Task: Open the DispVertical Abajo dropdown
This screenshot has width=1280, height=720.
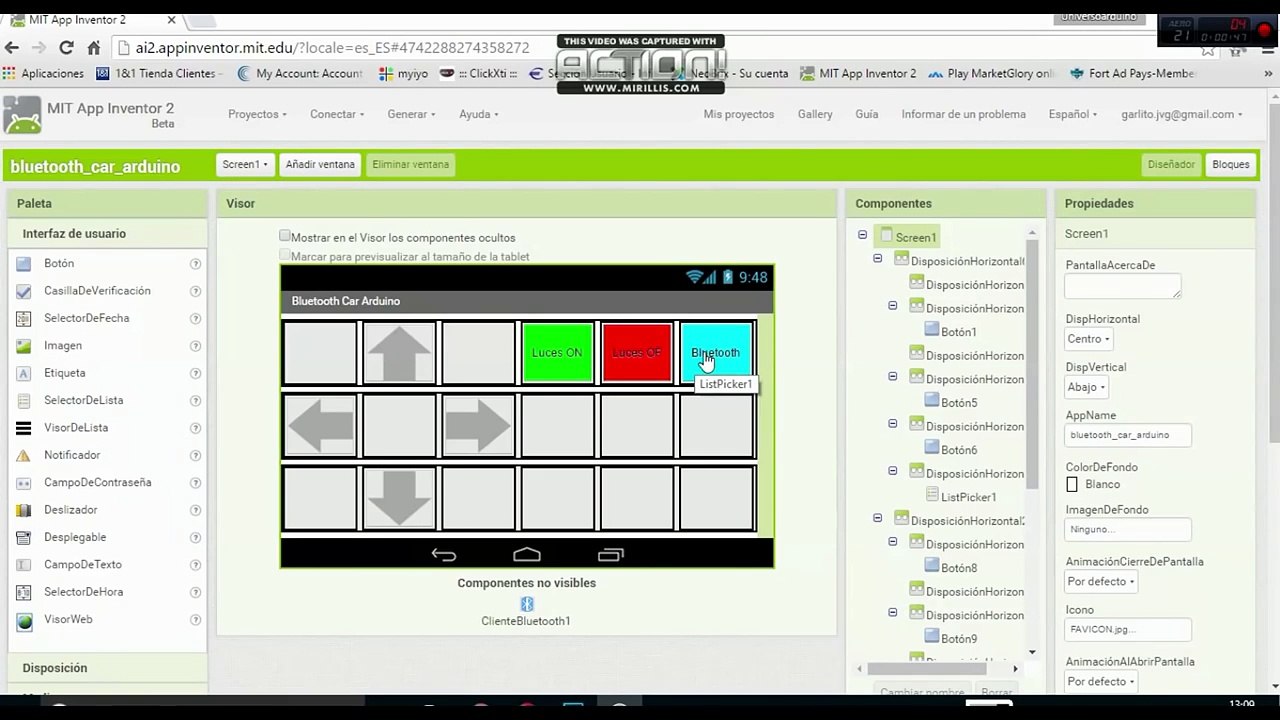Action: coord(1086,387)
